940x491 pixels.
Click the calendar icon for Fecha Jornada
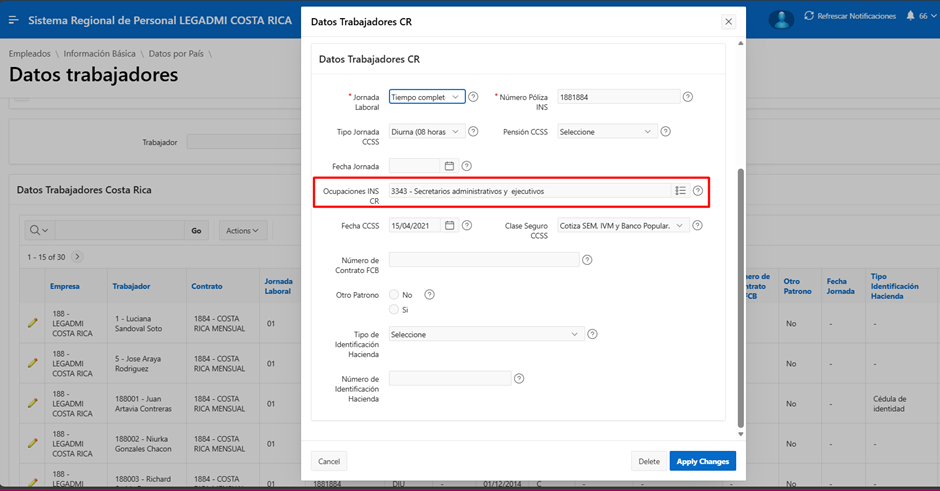pos(449,166)
